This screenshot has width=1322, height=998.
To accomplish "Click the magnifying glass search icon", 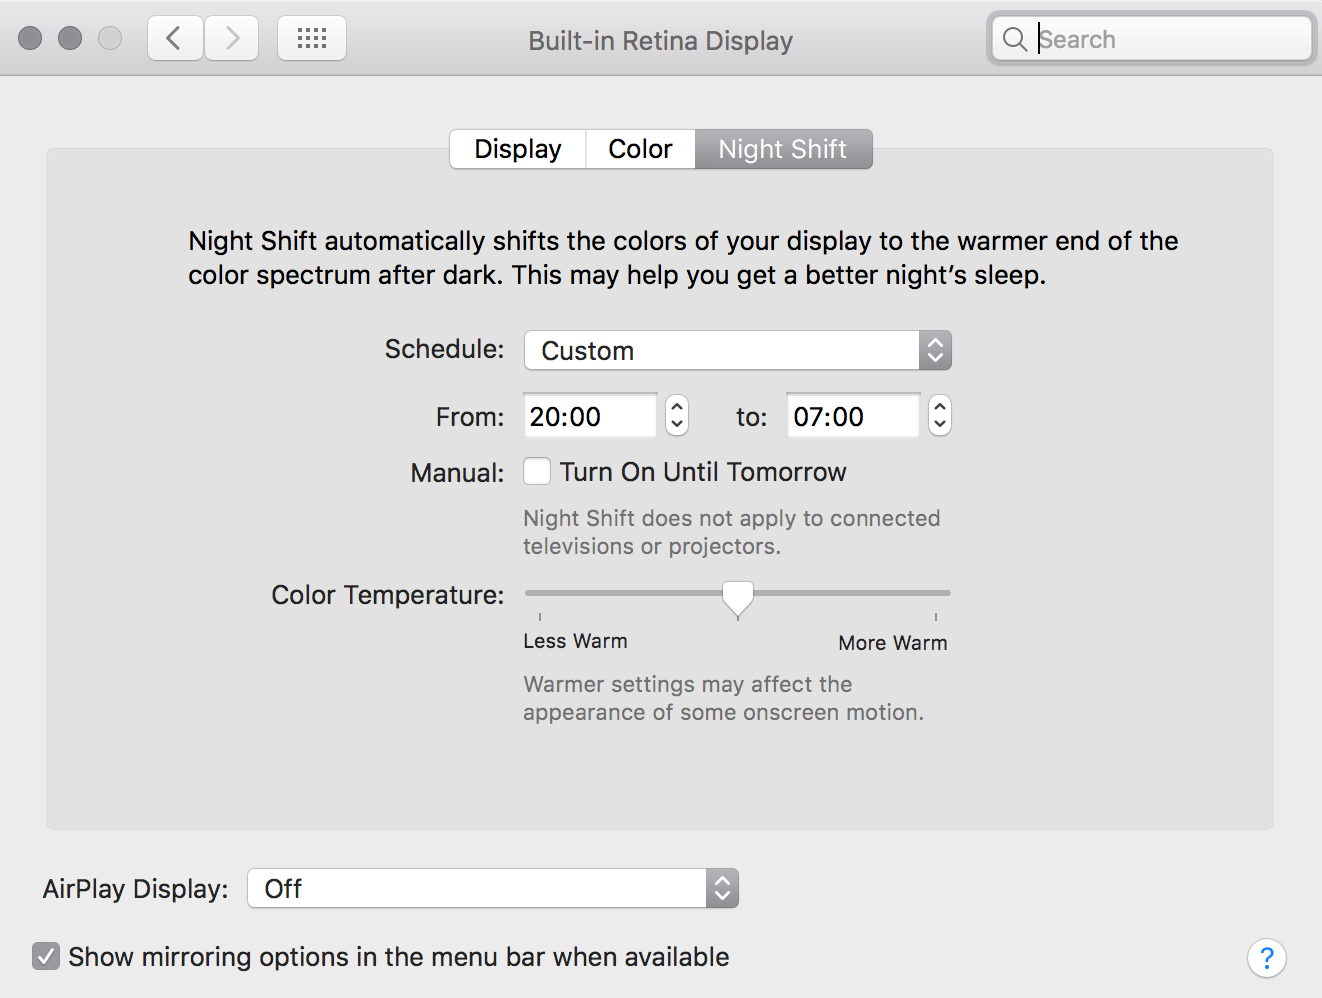I will [x=1014, y=39].
